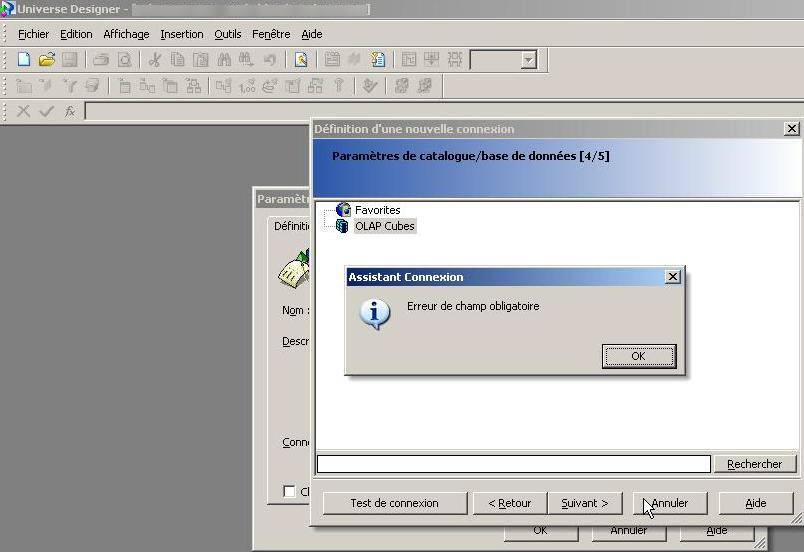Click the key-shaped icon in second toolbar
The image size is (804, 552).
coord(339,86)
